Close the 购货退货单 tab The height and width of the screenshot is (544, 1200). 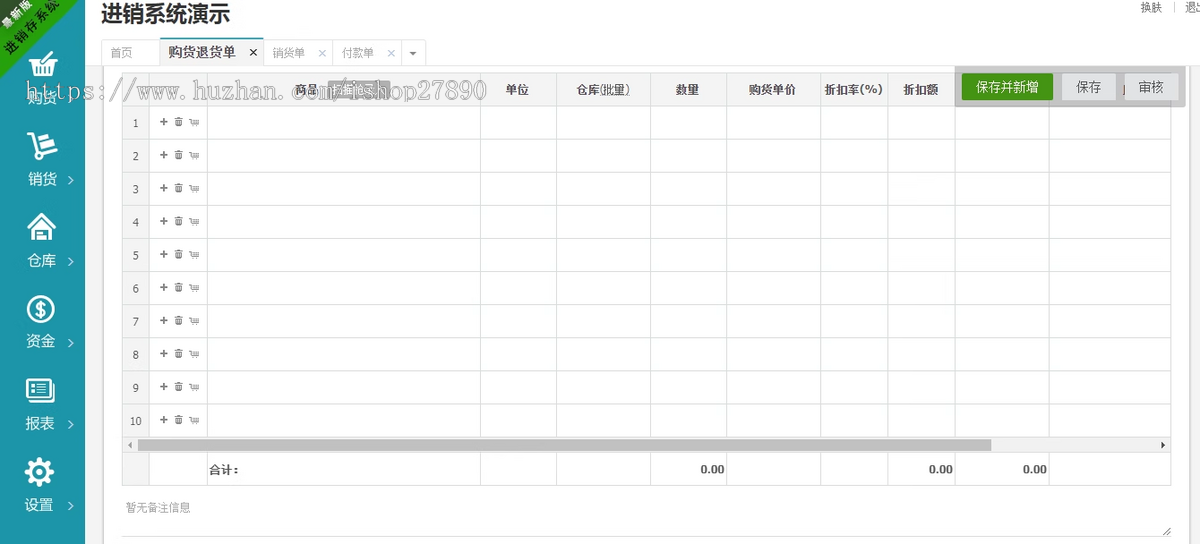(x=253, y=53)
